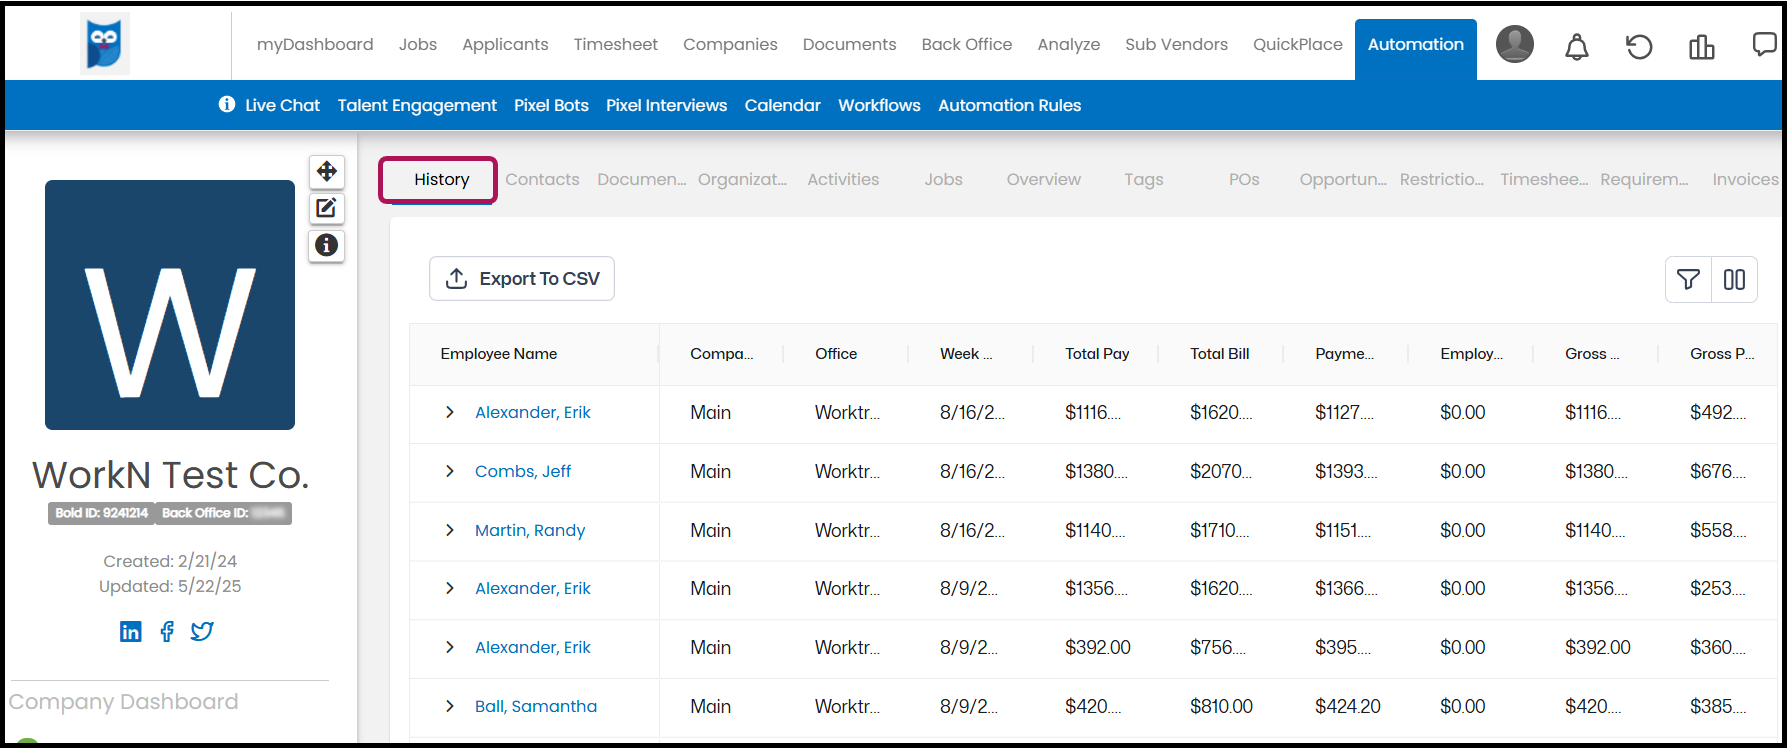
Task: Open the Automation Rules menu item
Action: point(1009,105)
